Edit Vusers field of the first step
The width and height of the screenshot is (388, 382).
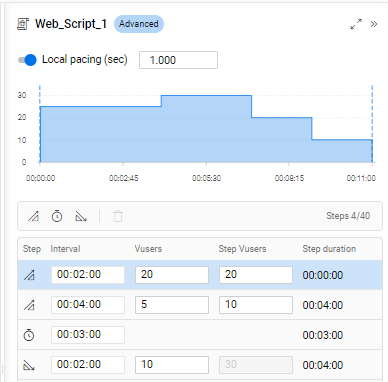tap(172, 275)
